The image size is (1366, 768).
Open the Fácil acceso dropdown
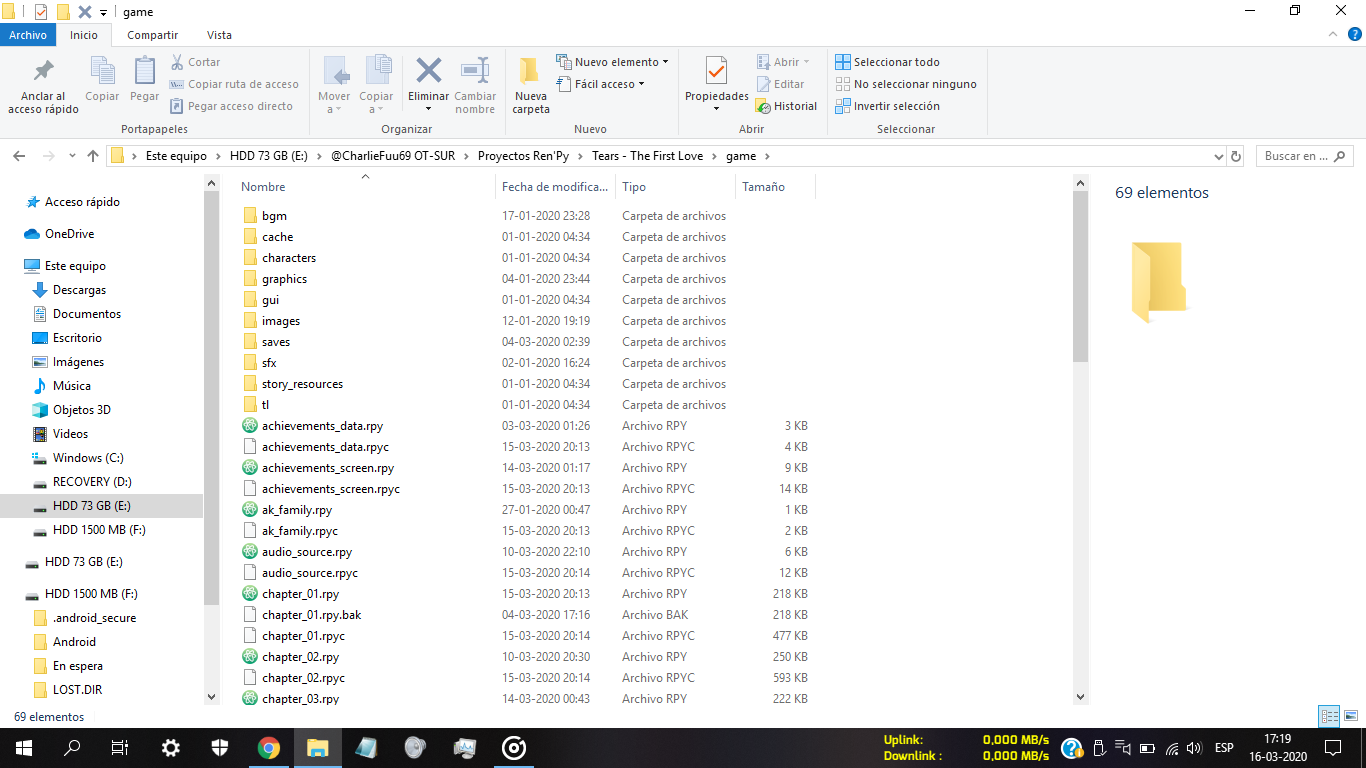tap(601, 84)
